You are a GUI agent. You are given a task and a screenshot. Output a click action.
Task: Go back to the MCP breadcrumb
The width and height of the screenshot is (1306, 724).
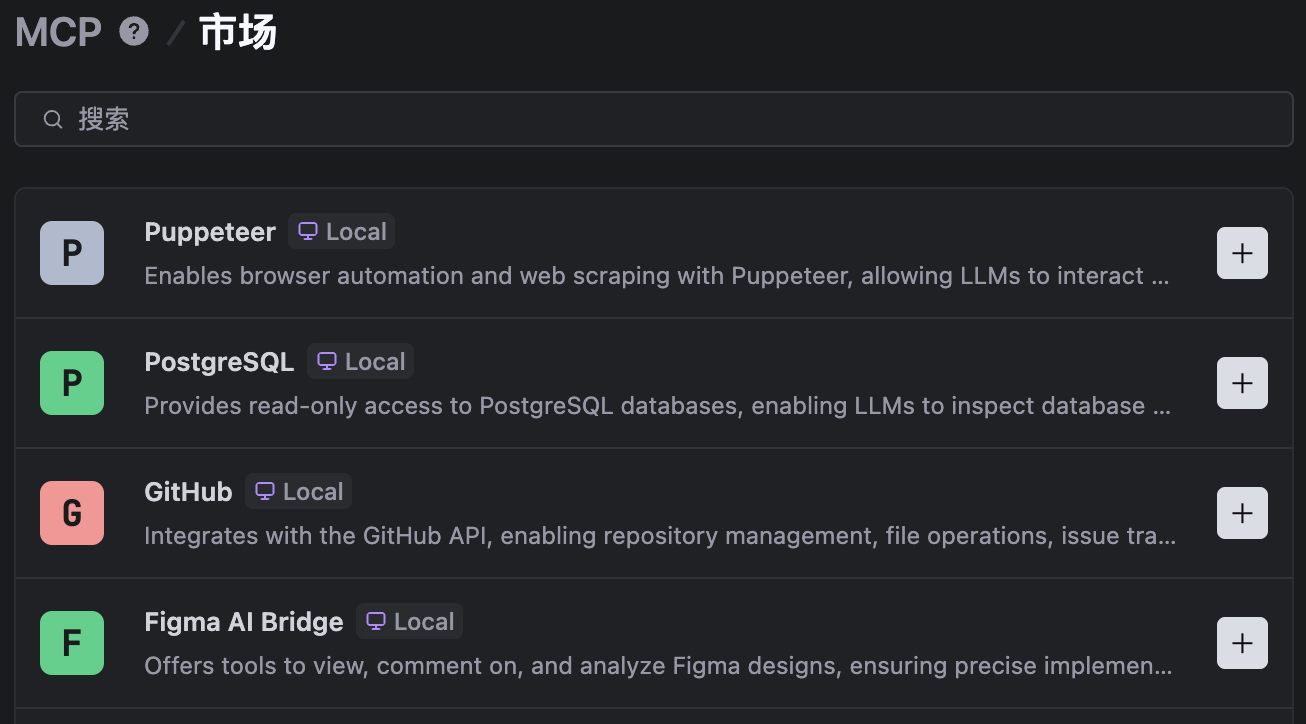tap(58, 32)
